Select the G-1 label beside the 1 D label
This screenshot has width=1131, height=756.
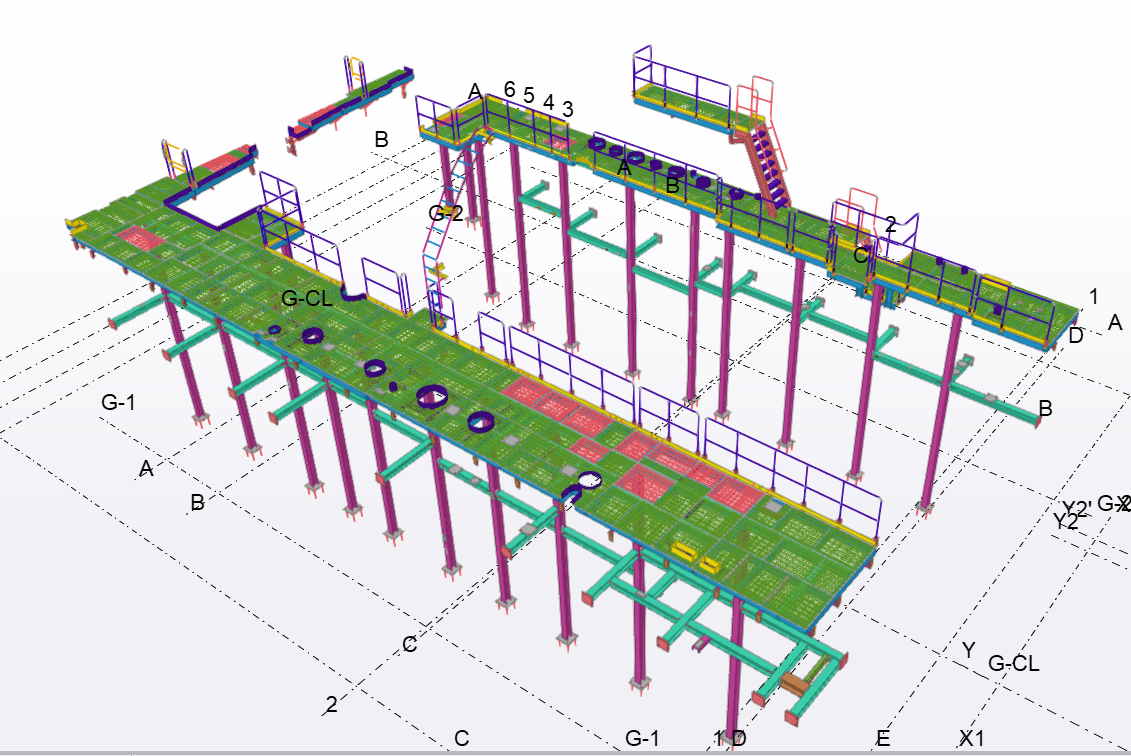642,738
